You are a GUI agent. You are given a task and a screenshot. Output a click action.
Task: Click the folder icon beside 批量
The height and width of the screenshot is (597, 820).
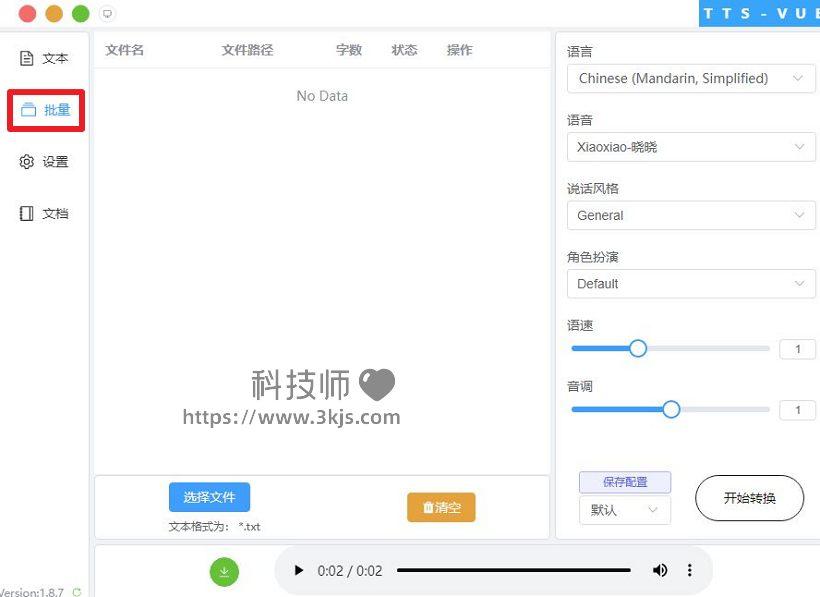click(x=28, y=110)
